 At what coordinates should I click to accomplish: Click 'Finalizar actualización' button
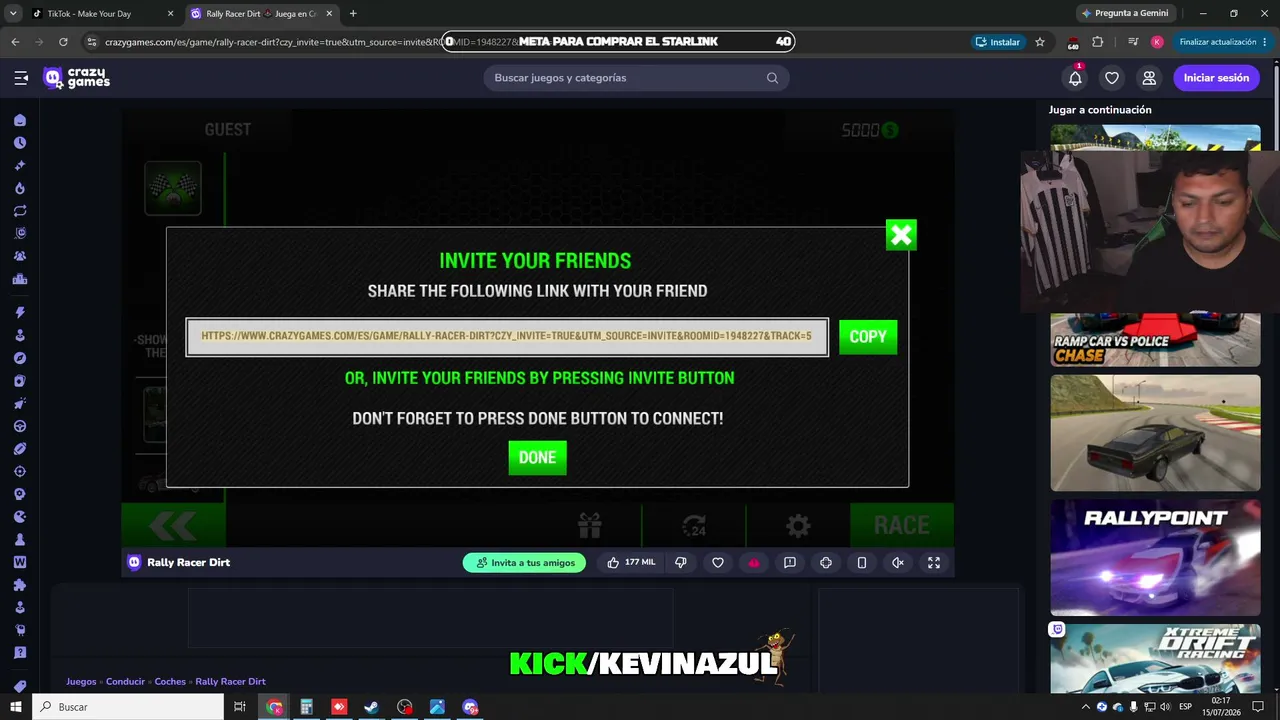tap(1223, 42)
